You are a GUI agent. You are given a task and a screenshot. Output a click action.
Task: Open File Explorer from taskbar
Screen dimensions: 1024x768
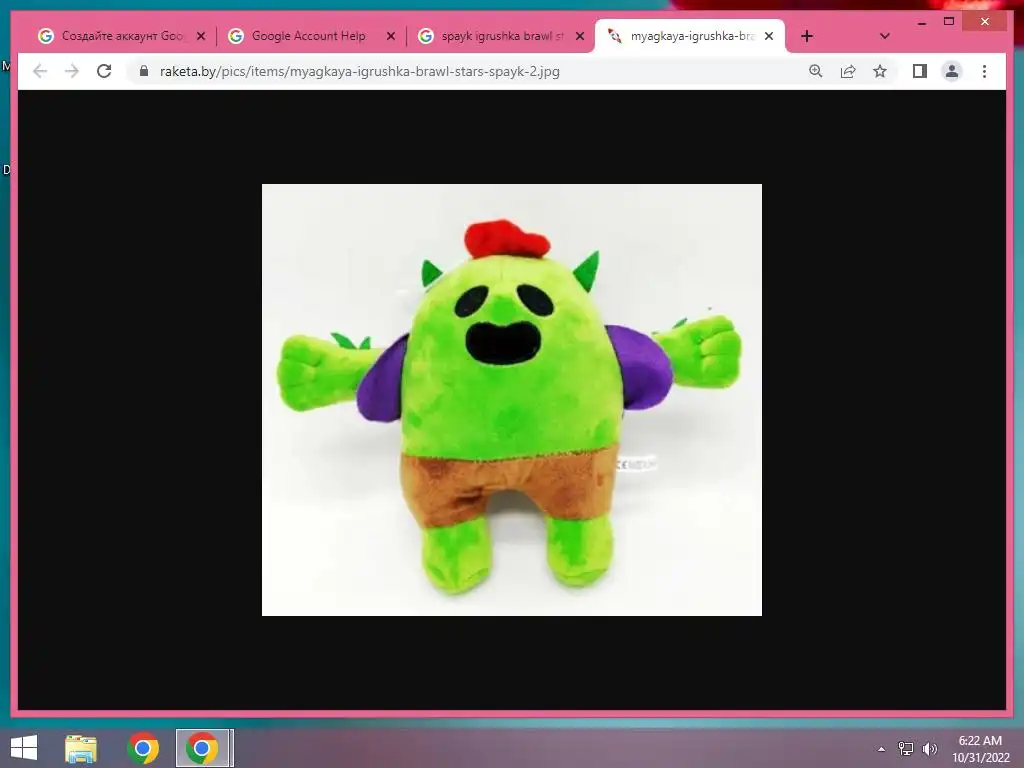point(81,748)
